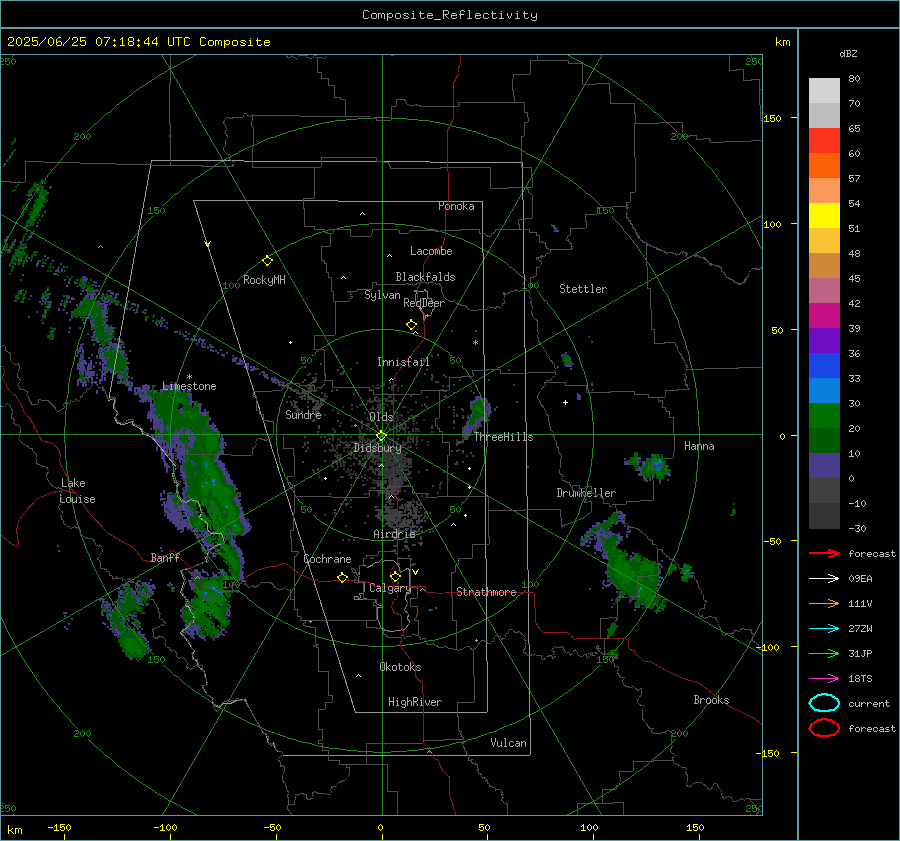Click the Limestone label

[189, 386]
